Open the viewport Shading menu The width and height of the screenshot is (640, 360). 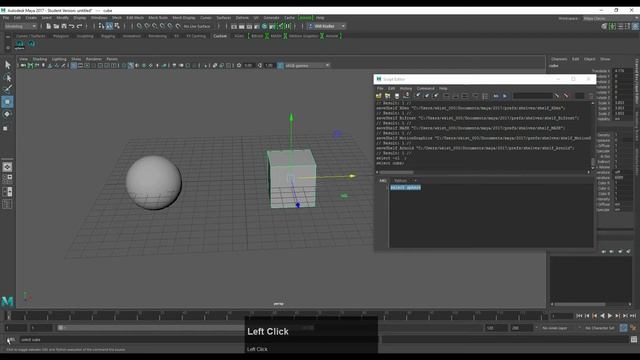(40, 59)
